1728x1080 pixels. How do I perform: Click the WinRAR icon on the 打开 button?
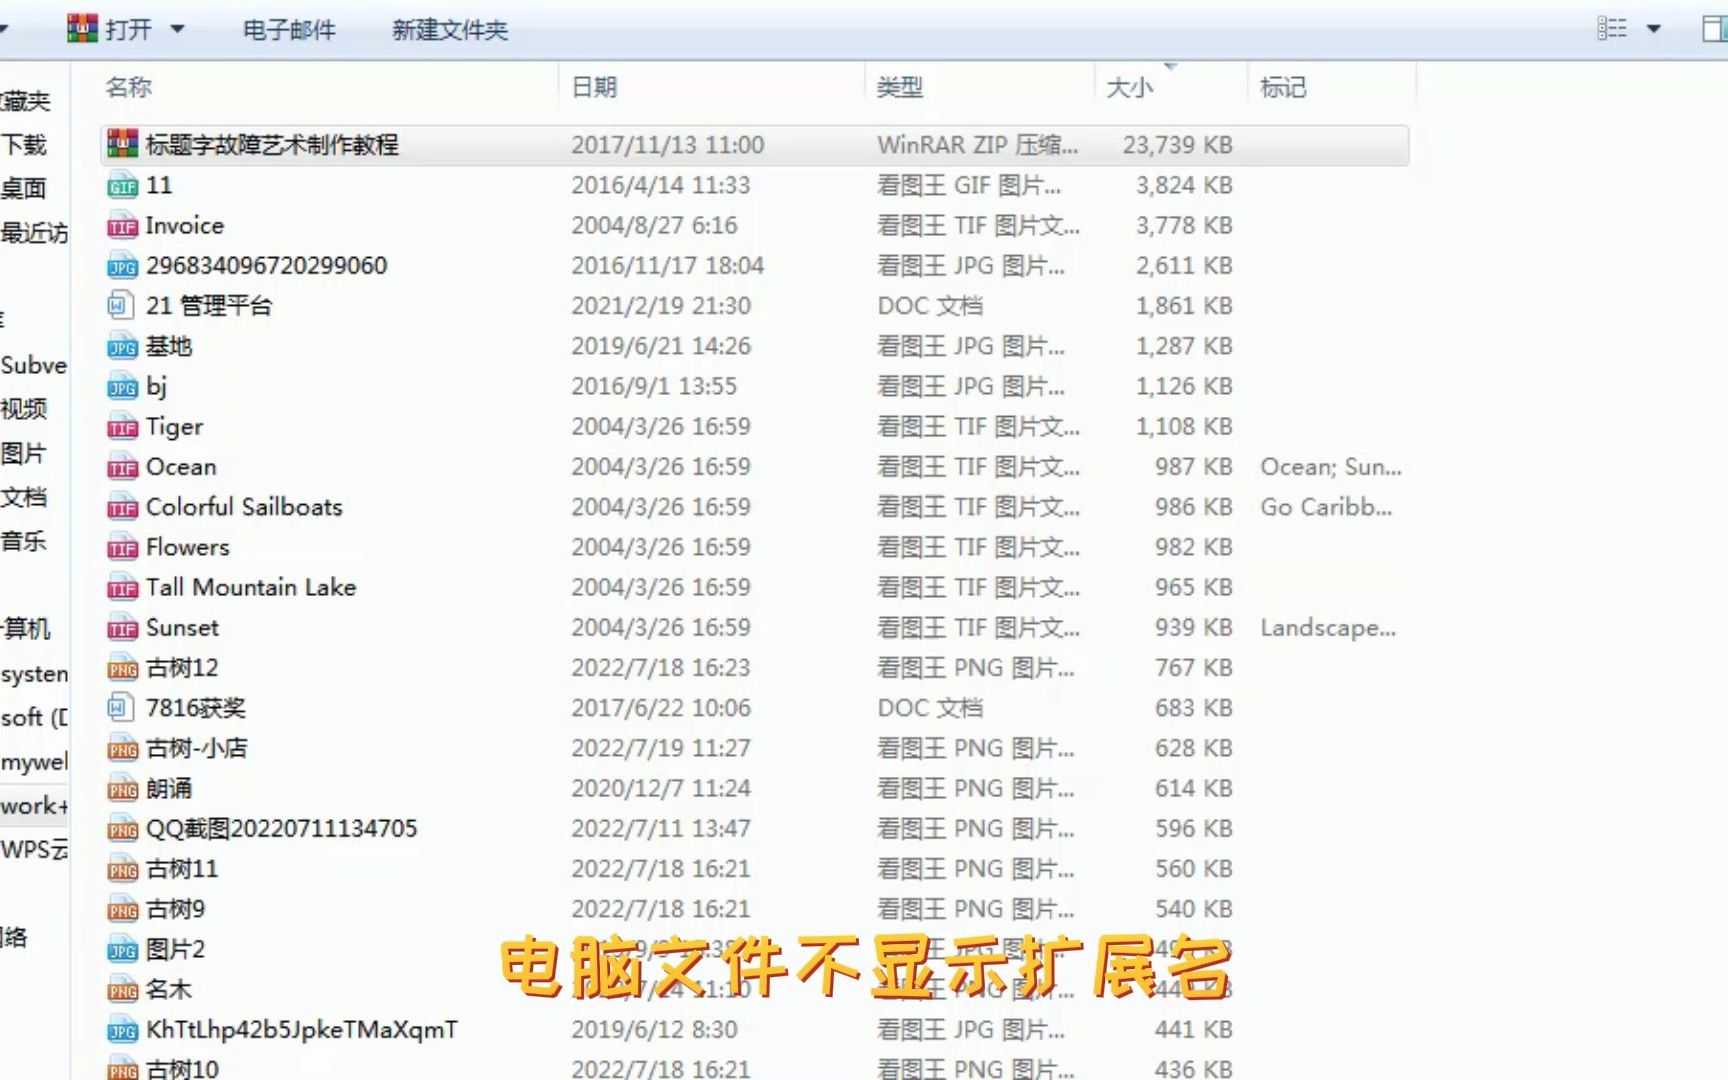82,28
